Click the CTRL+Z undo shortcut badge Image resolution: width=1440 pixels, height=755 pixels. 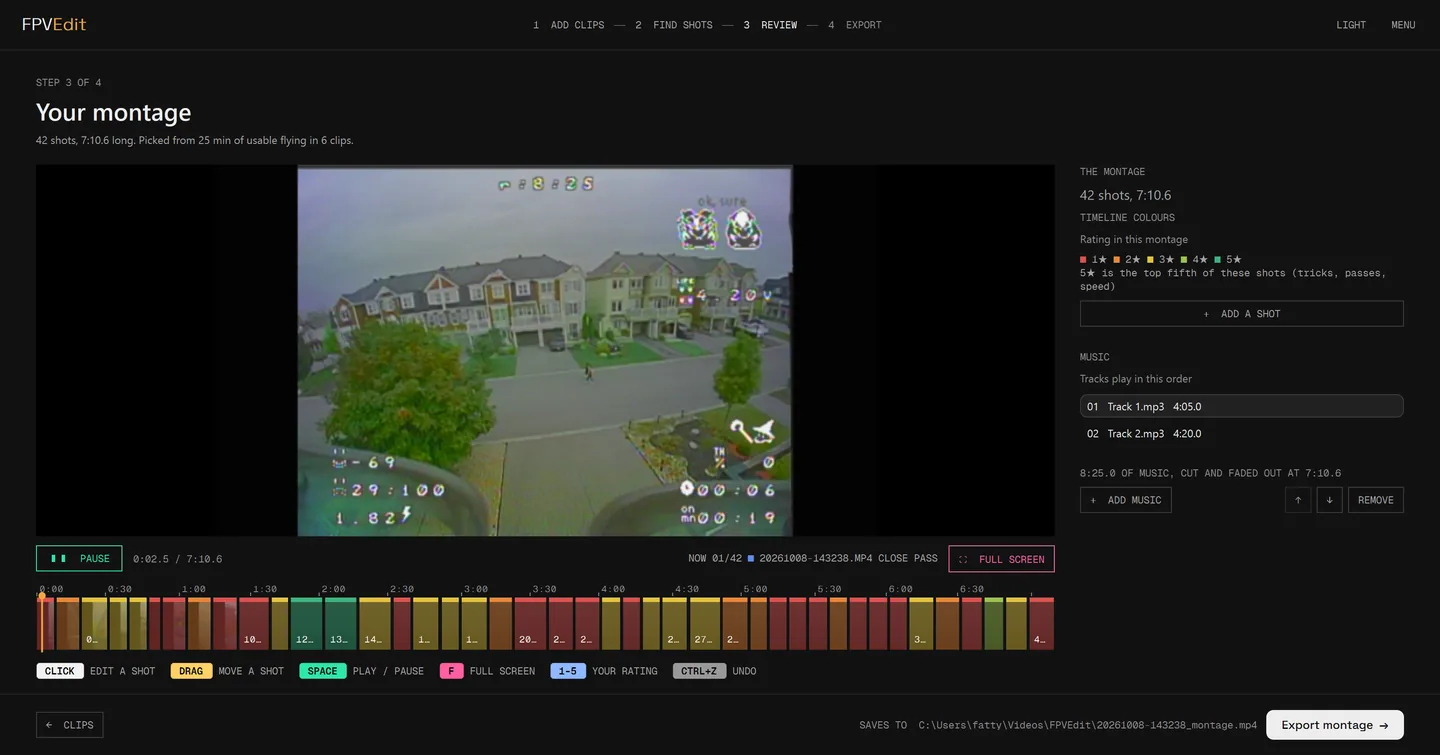coord(699,671)
